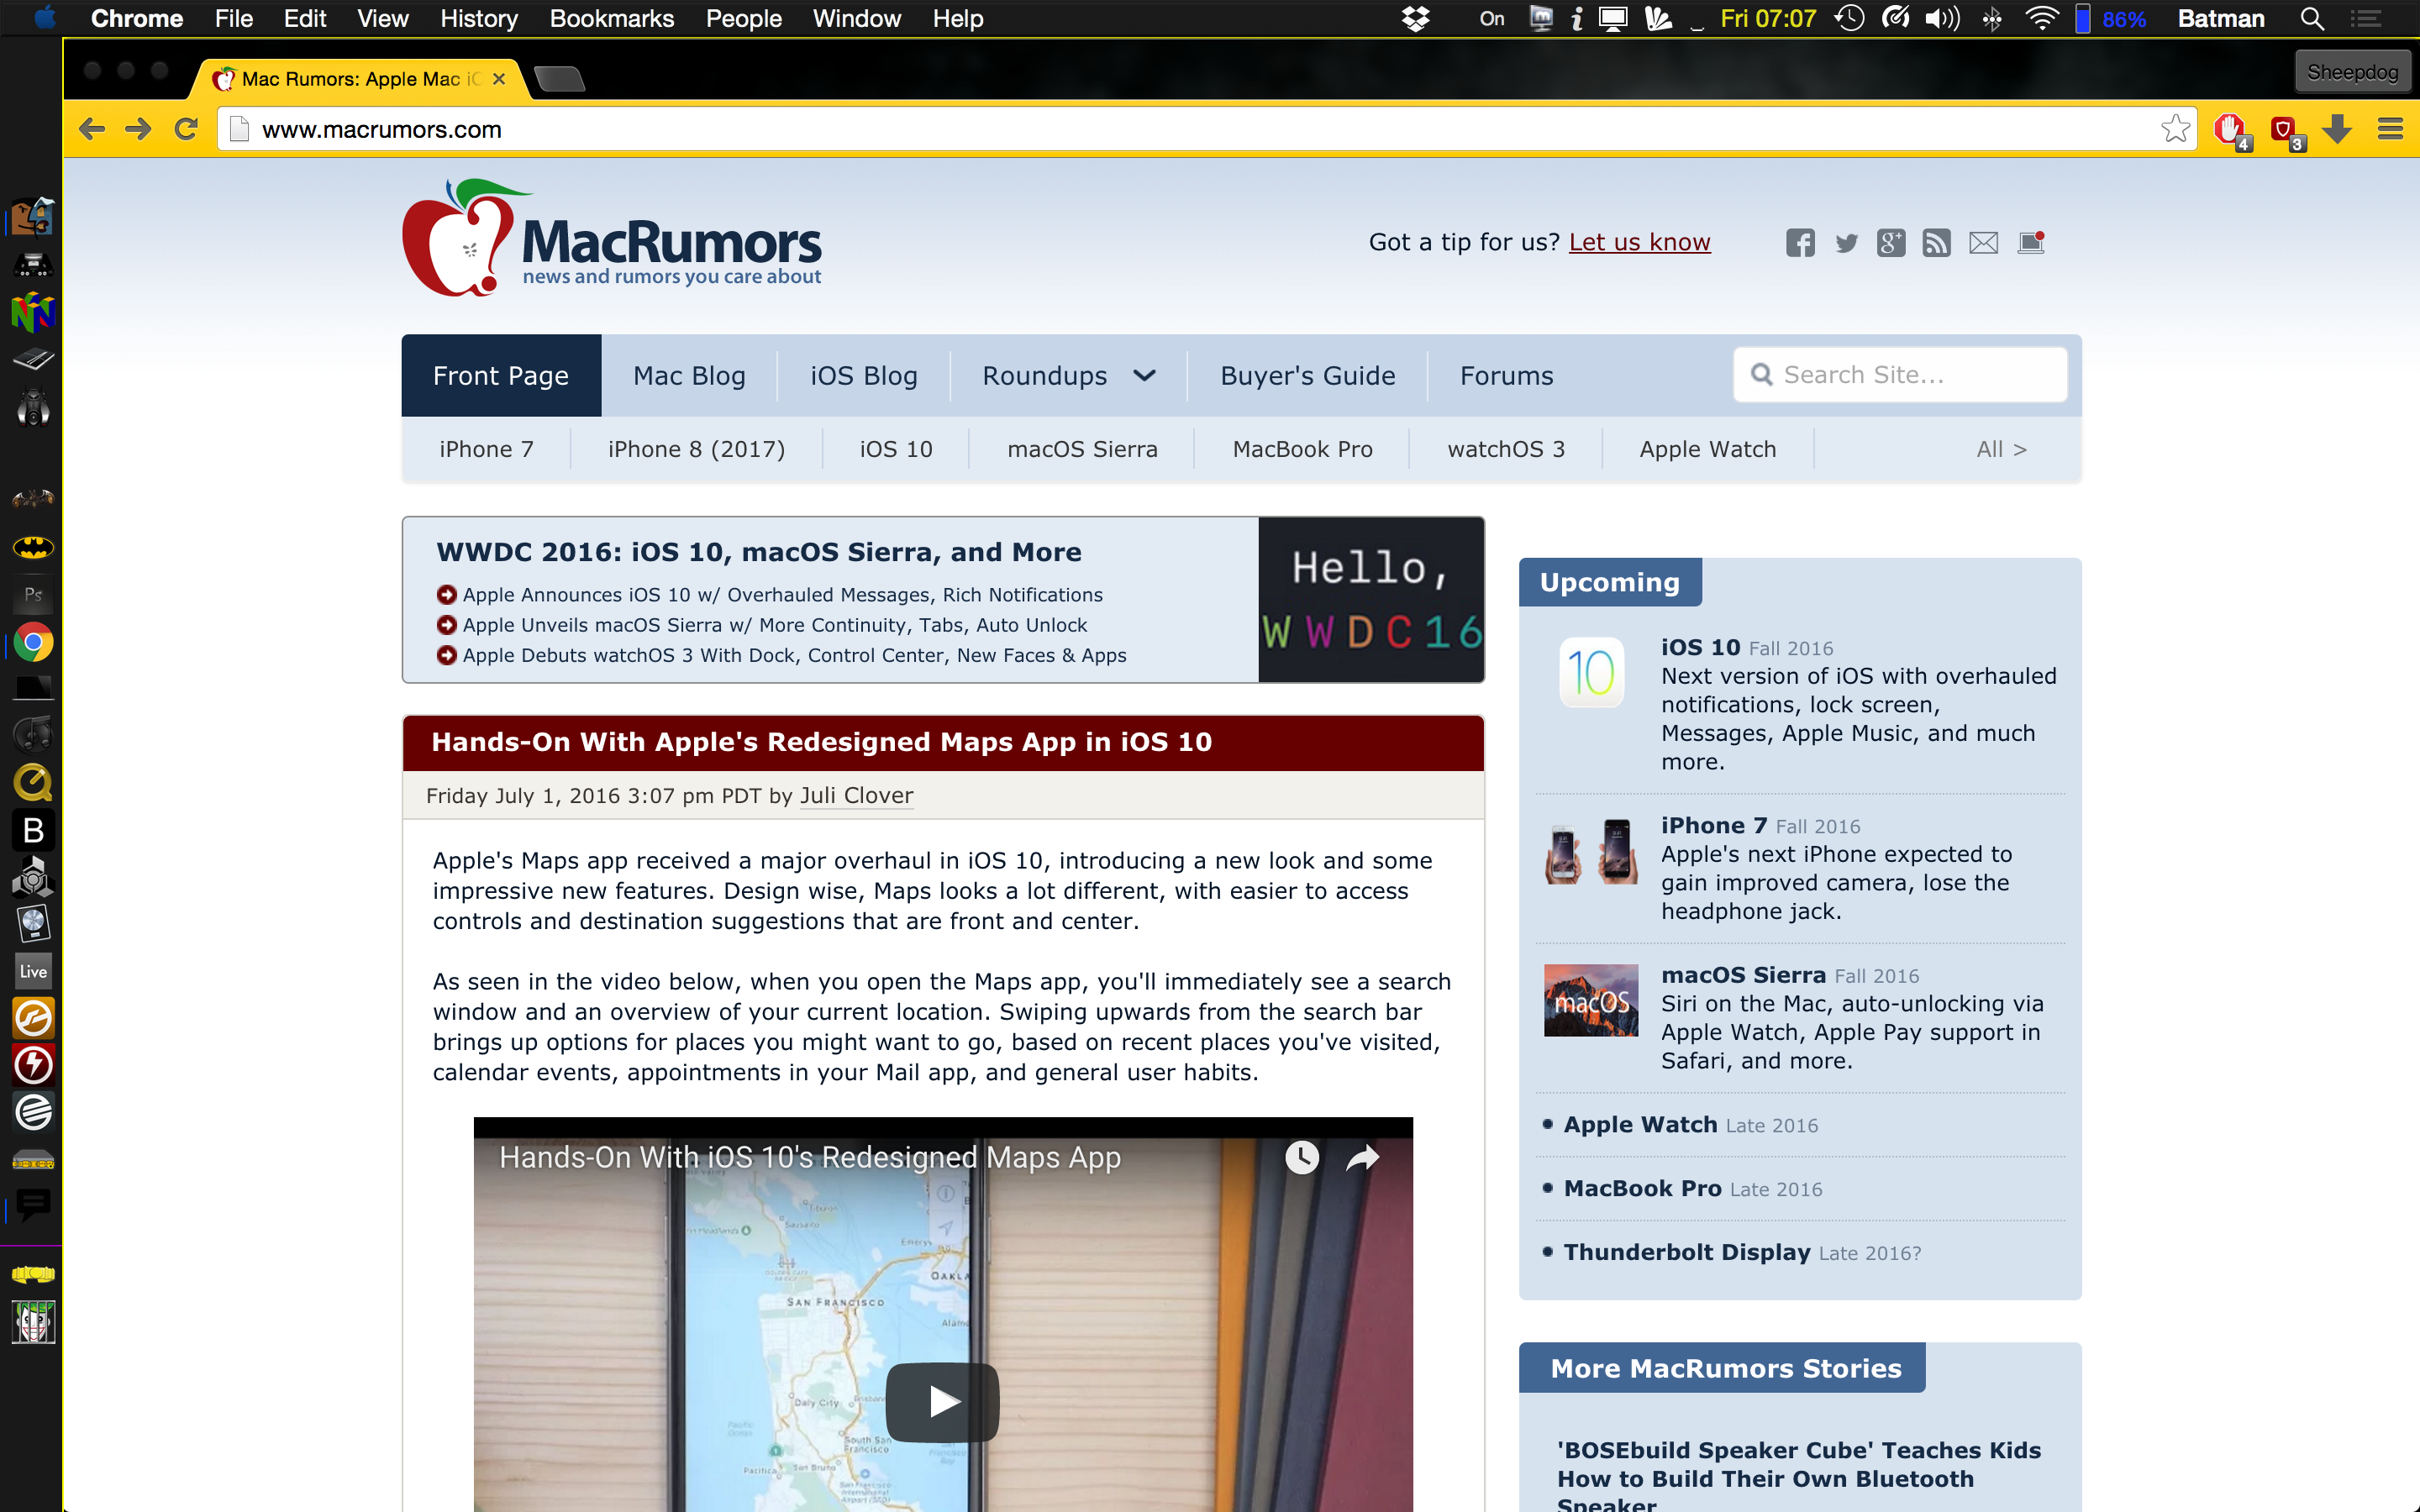The image size is (2420, 1512).
Task: Open Apple Unveils macOS Sierra story
Action: pos(774,625)
